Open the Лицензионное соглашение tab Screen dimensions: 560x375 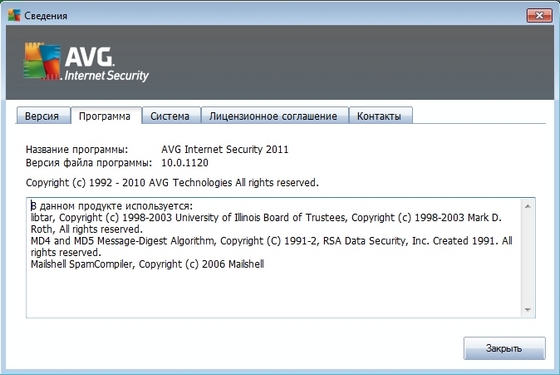pyautogui.click(x=273, y=116)
